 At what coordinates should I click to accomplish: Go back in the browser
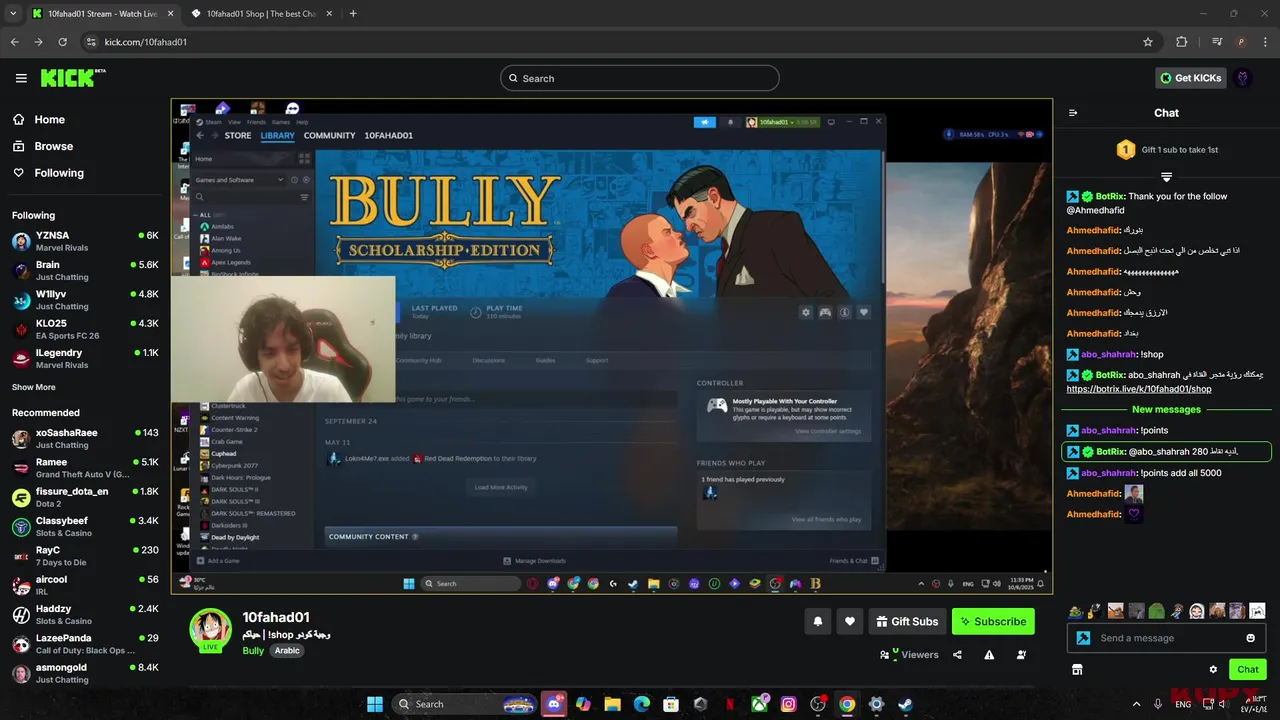point(14,42)
